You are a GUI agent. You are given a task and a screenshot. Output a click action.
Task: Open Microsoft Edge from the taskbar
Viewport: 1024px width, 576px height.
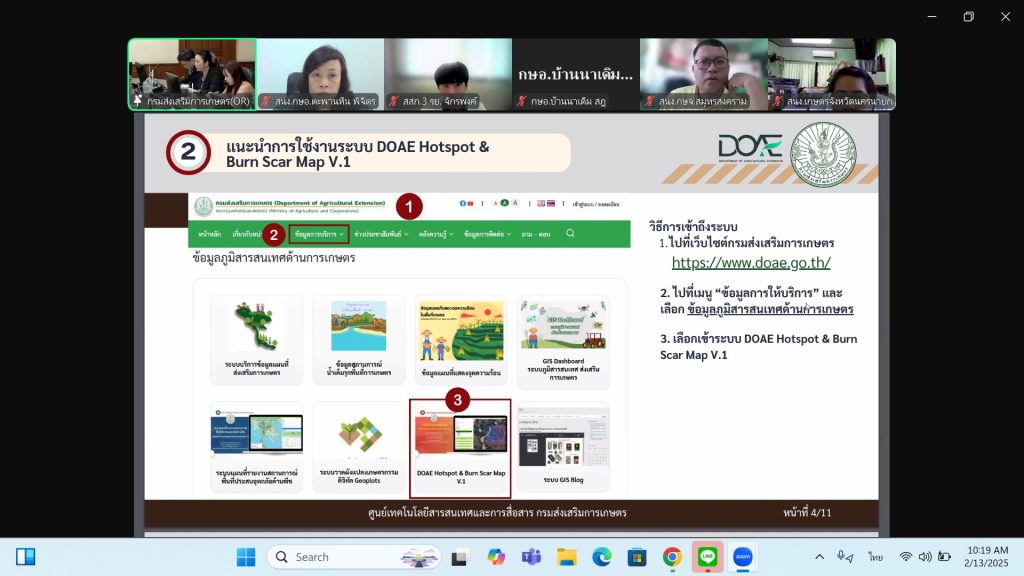click(601, 557)
